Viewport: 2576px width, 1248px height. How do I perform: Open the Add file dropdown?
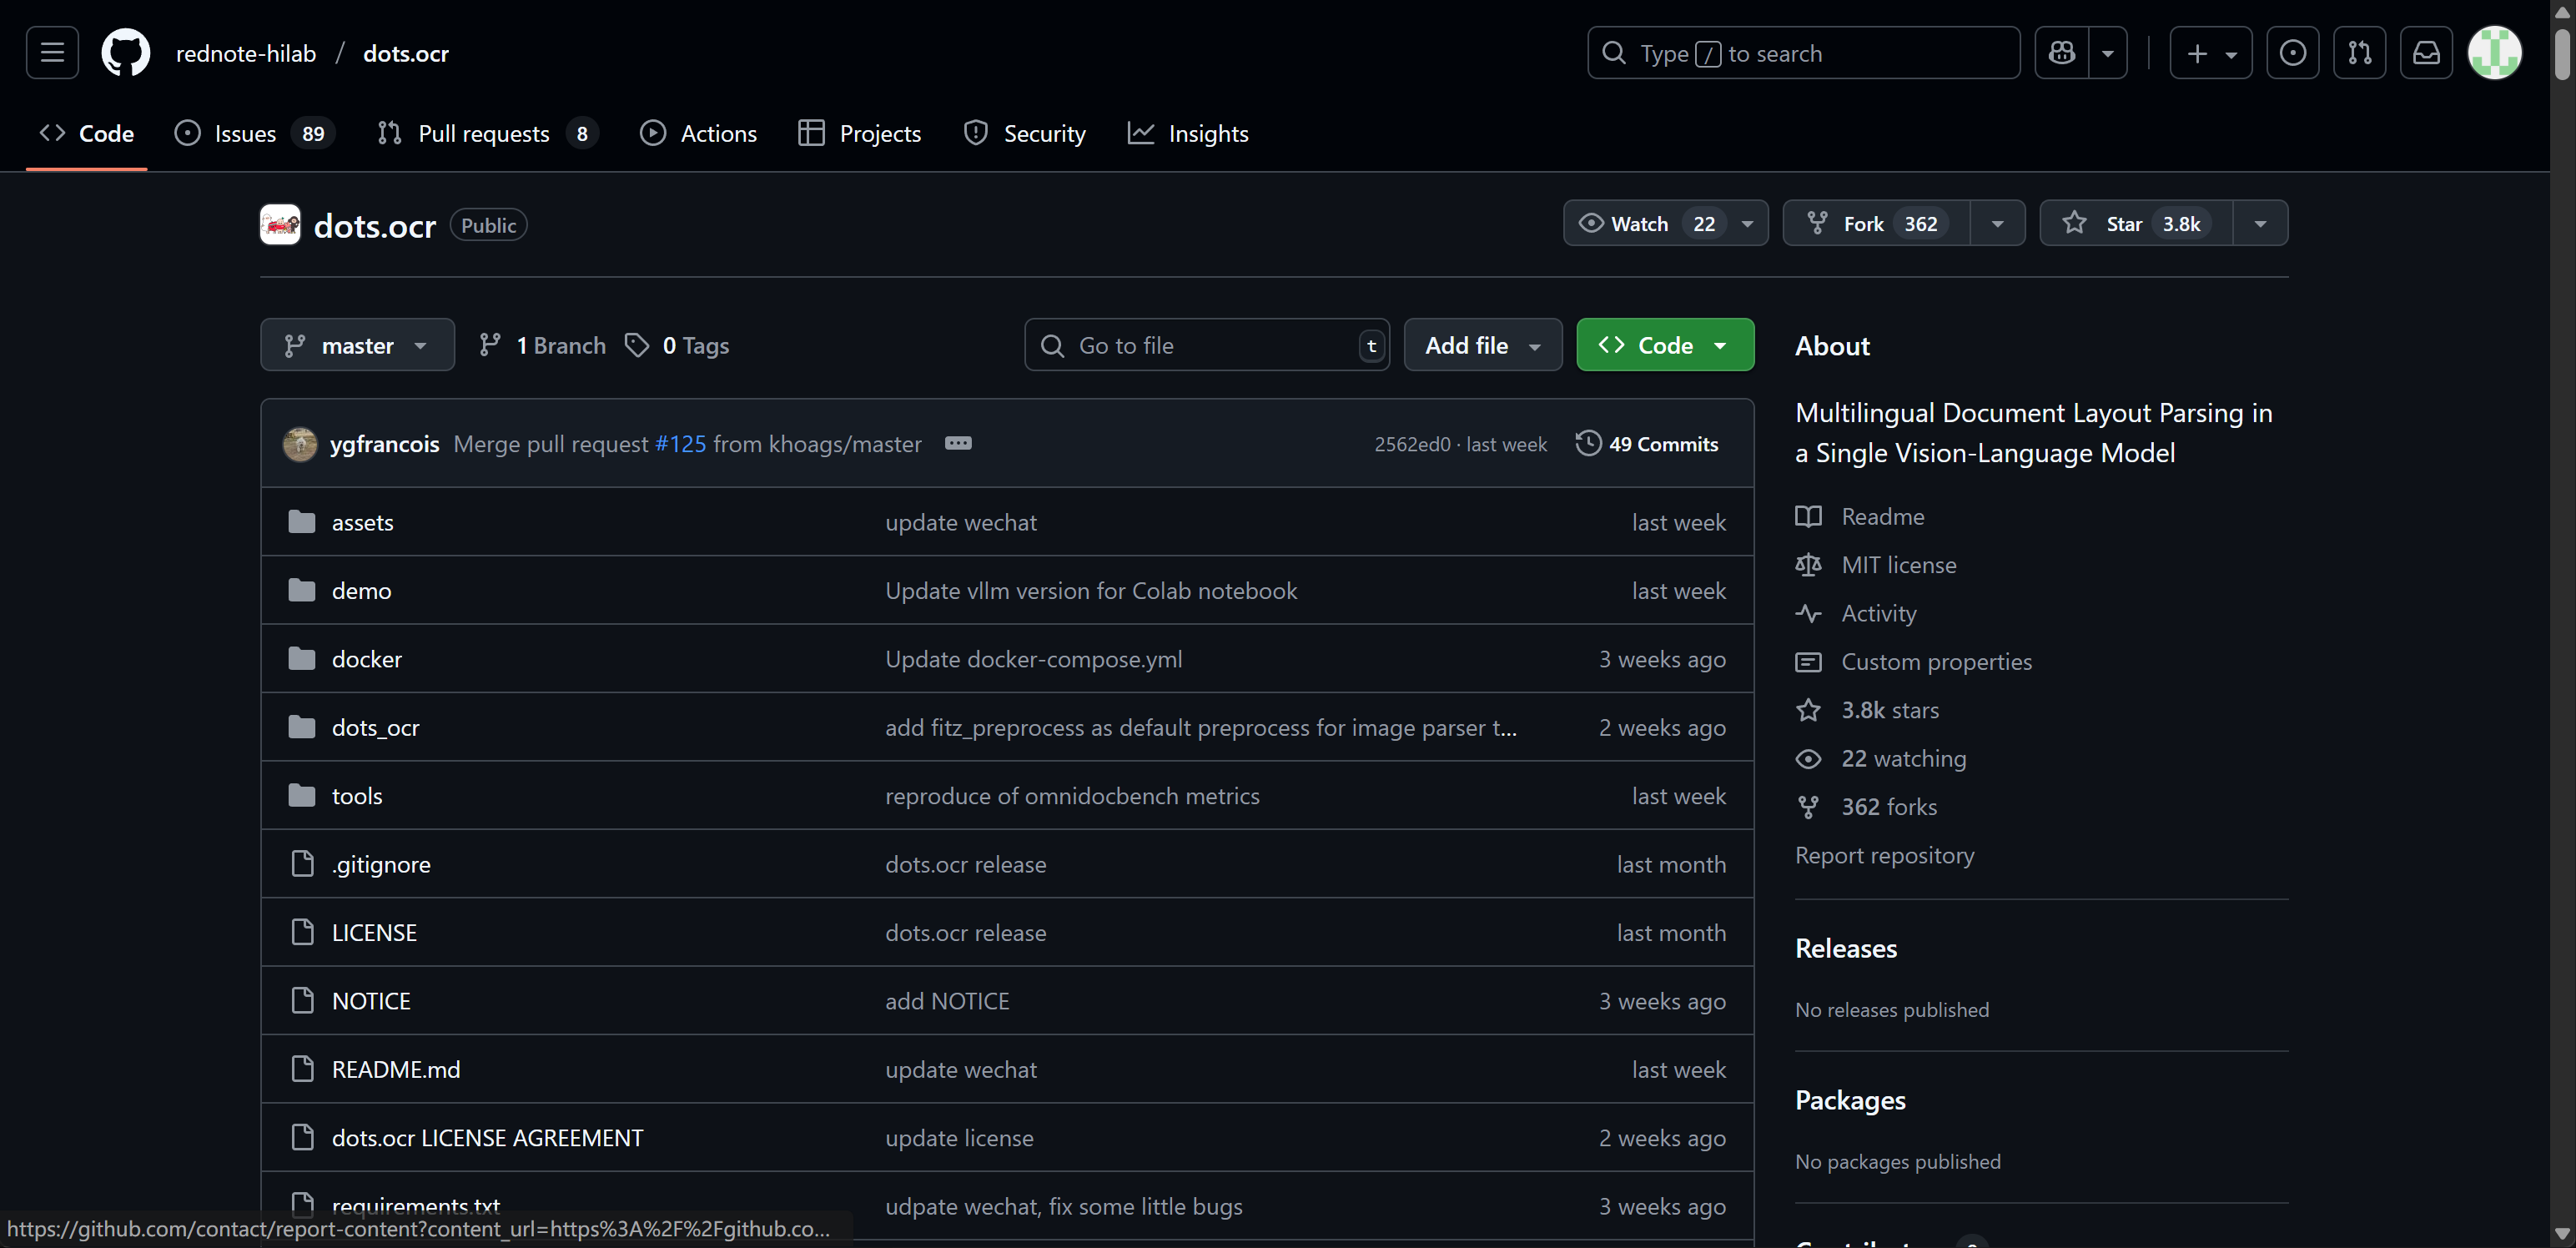pos(1482,345)
